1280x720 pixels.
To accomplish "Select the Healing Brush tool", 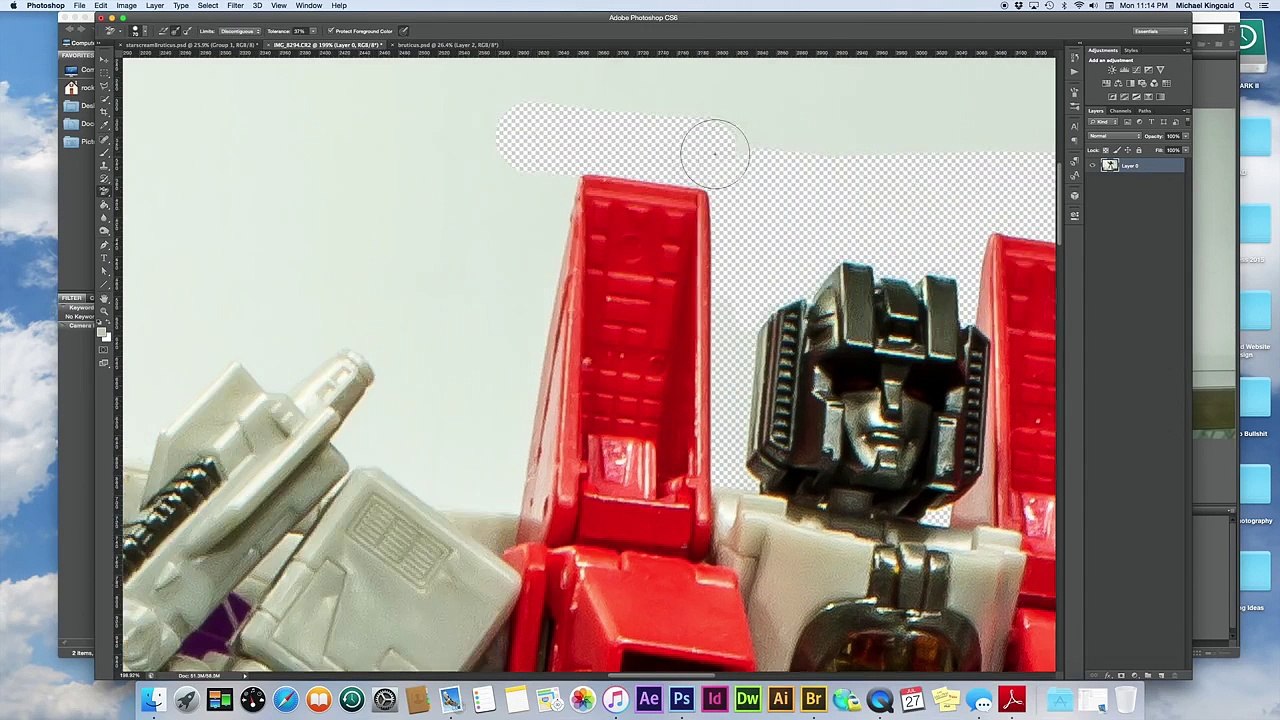I will tap(104, 139).
